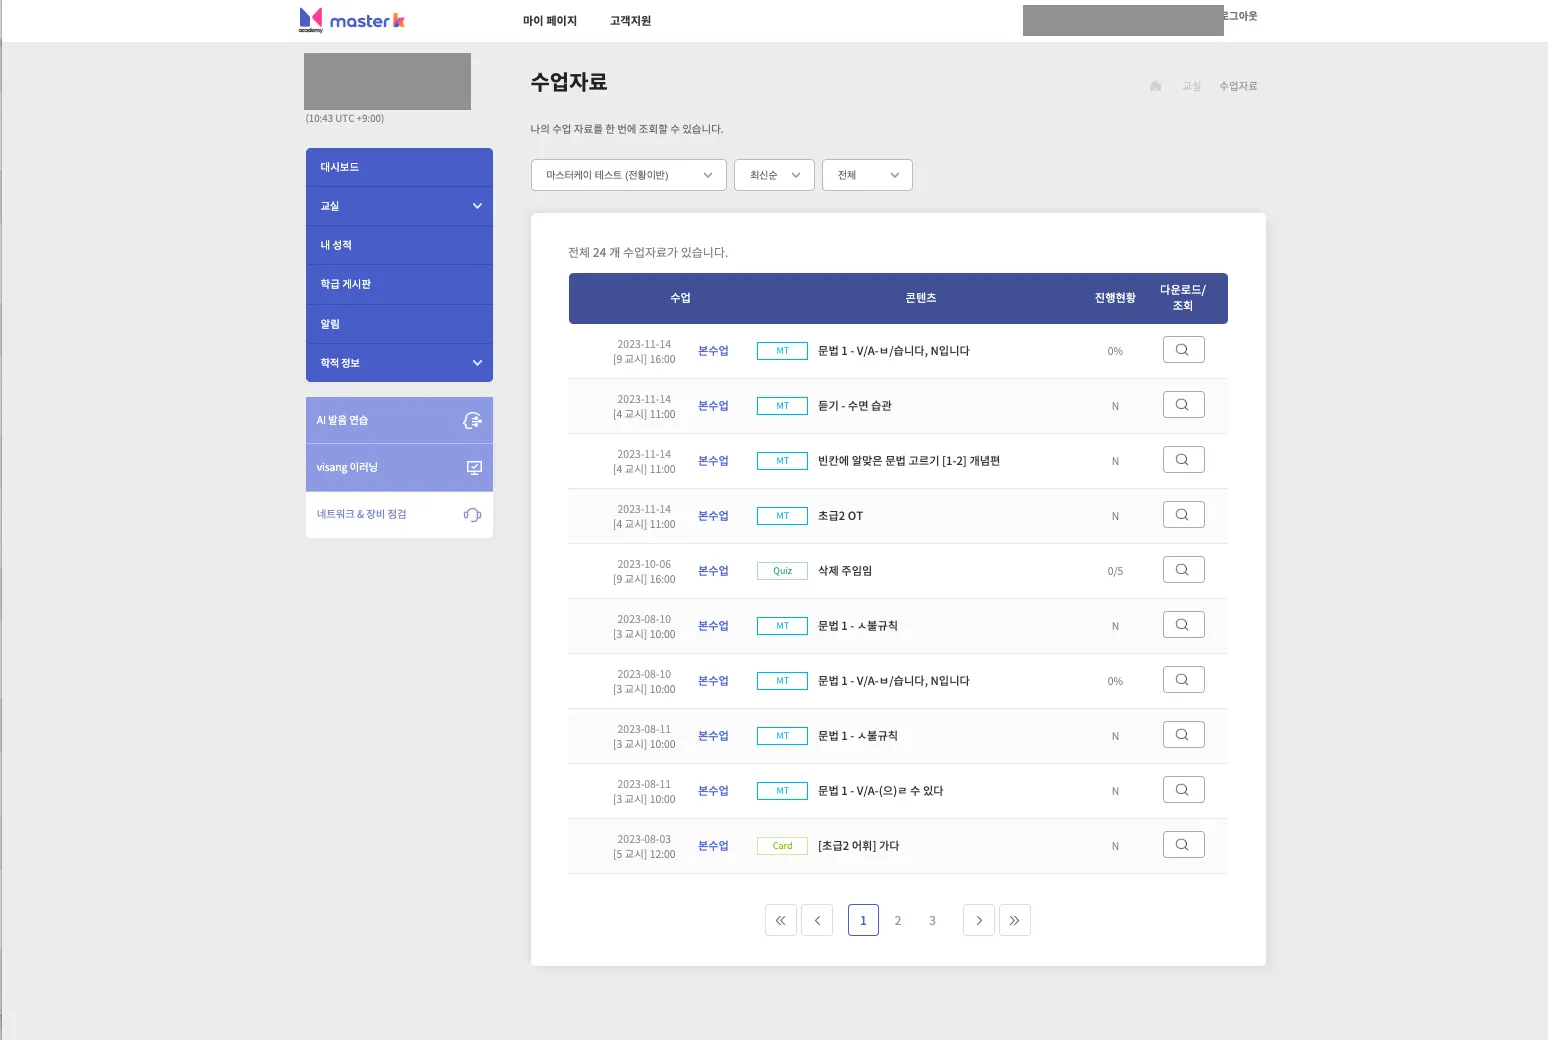Select 대시보드 in the sidebar
The image size is (1548, 1040).
(x=399, y=167)
